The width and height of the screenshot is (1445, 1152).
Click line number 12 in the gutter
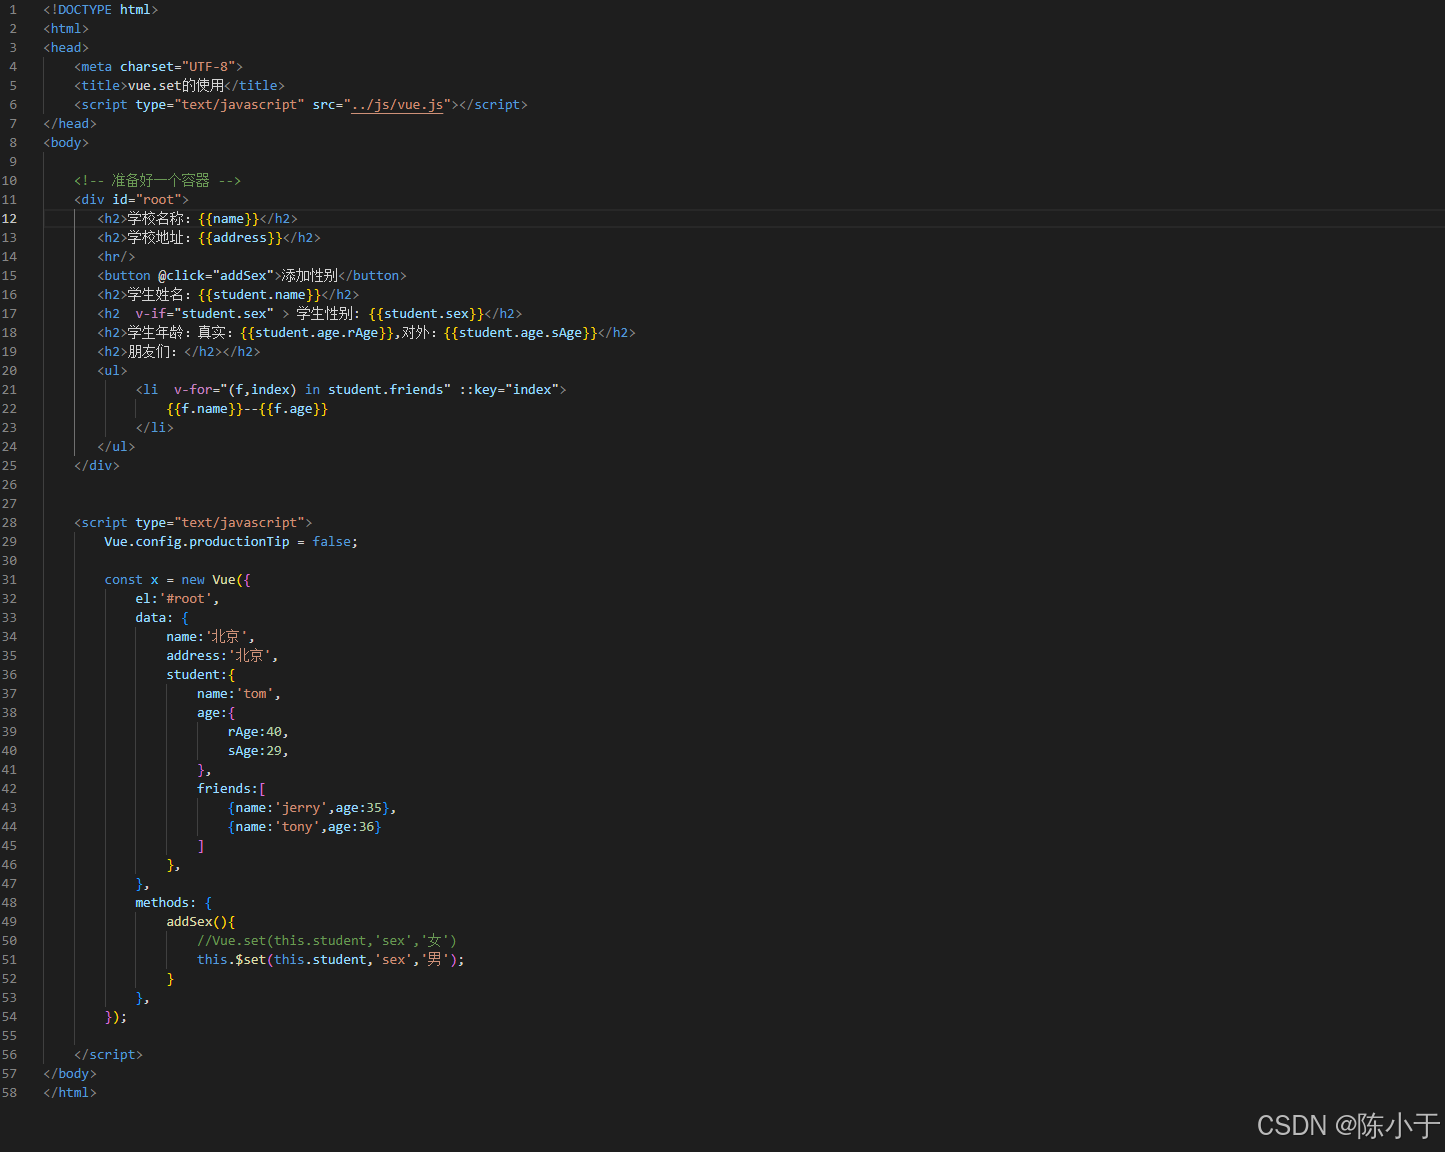click(9, 219)
